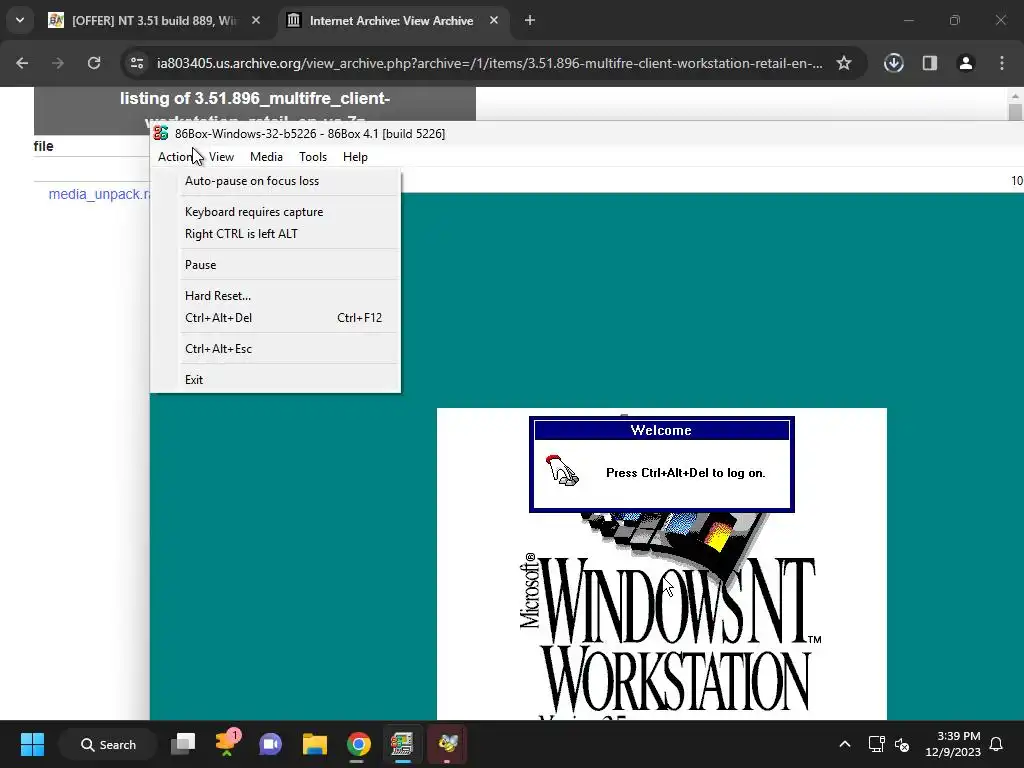
Task: Open a new Chrome tab
Action: coord(530,21)
